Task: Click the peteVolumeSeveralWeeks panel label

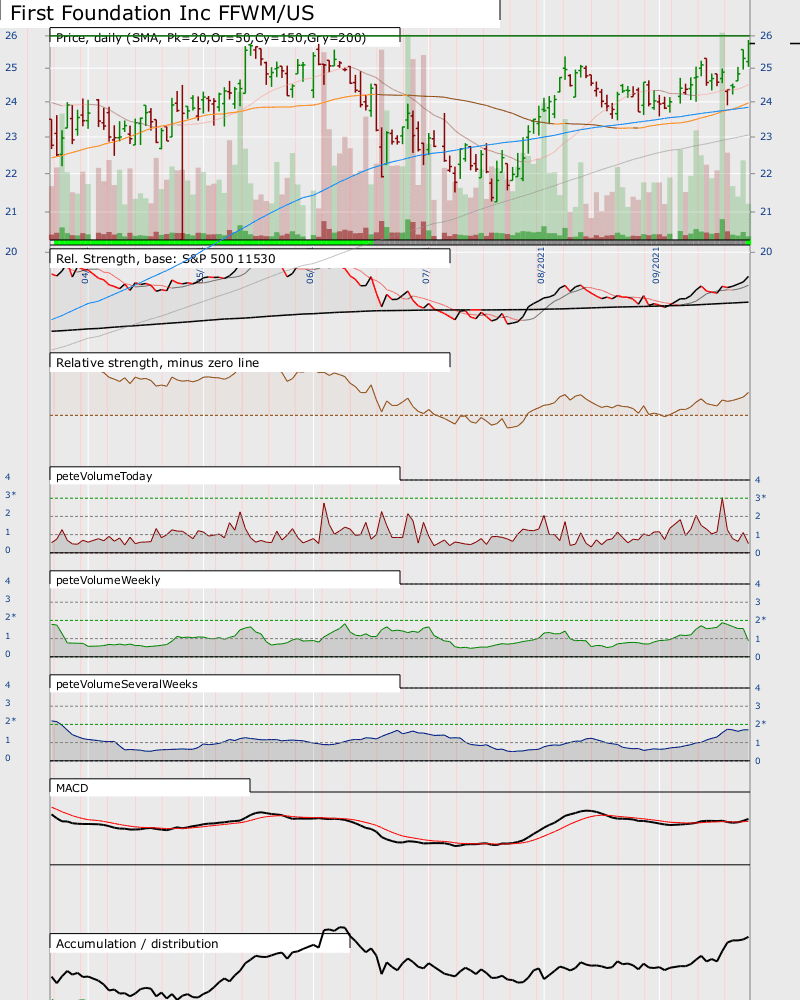Action: 127,684
